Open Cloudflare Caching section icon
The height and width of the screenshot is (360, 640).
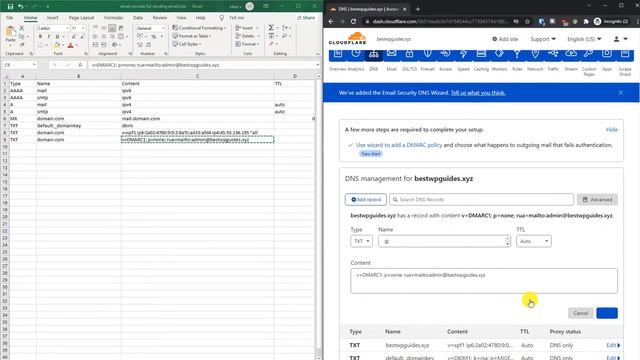pos(481,54)
